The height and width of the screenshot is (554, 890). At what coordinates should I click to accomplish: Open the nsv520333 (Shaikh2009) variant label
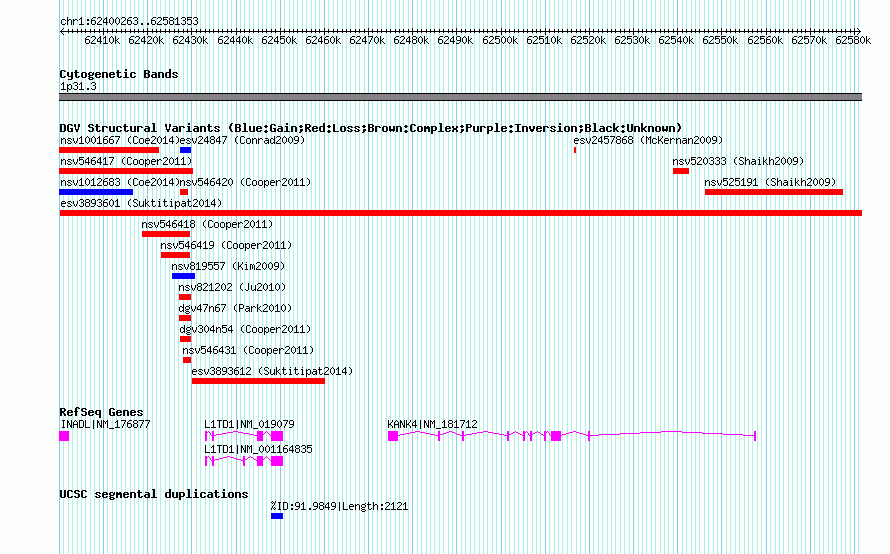pos(738,161)
